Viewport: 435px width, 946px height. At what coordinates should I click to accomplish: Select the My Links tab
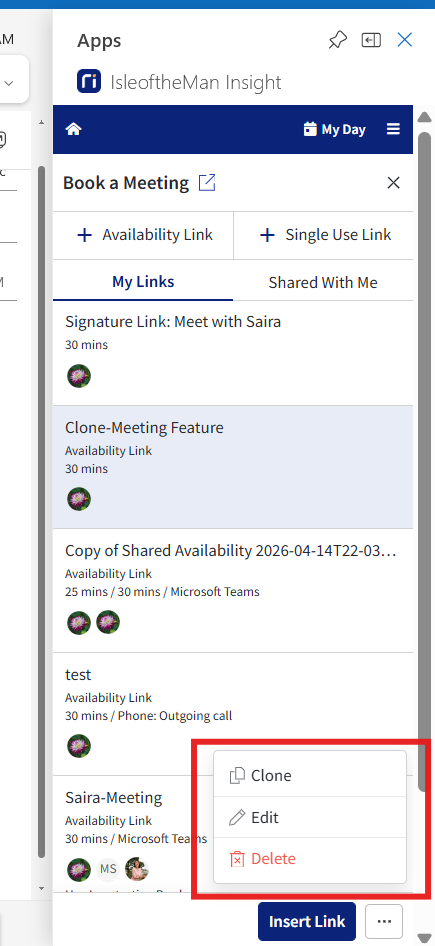(143, 282)
